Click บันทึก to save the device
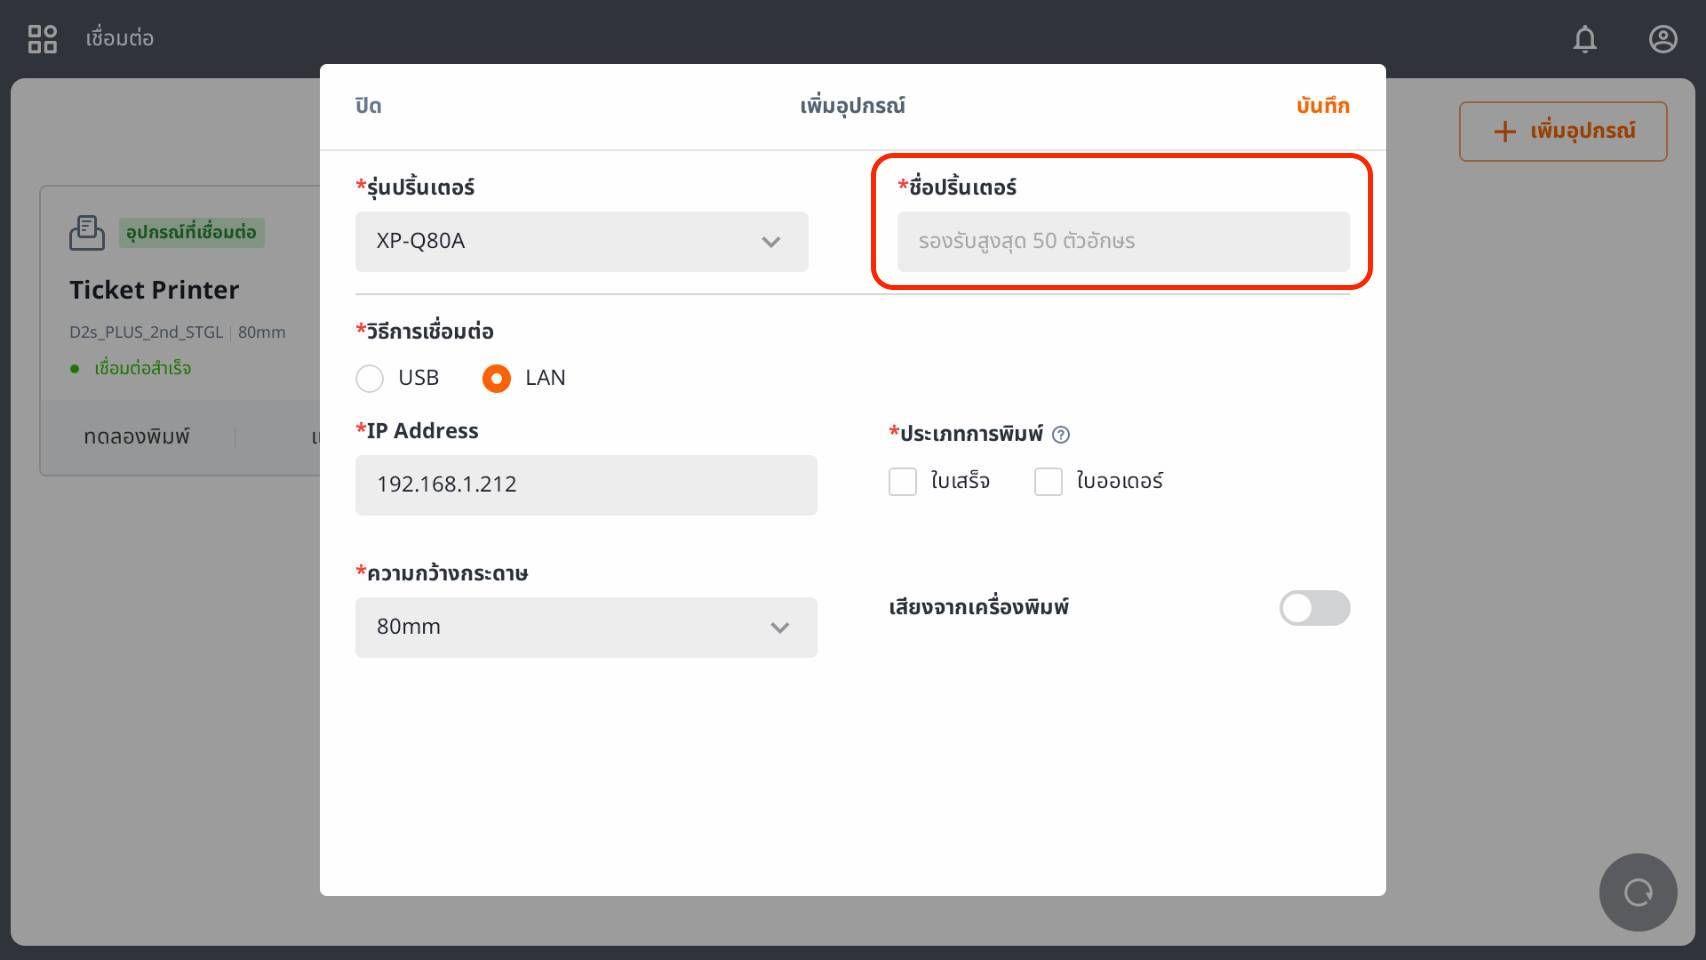Screen dimensions: 1706x960 1322,106
